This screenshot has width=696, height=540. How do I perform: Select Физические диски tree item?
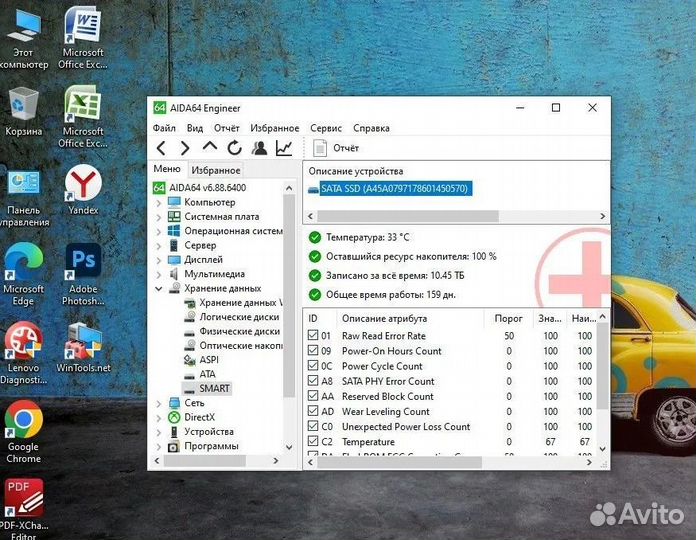239,331
